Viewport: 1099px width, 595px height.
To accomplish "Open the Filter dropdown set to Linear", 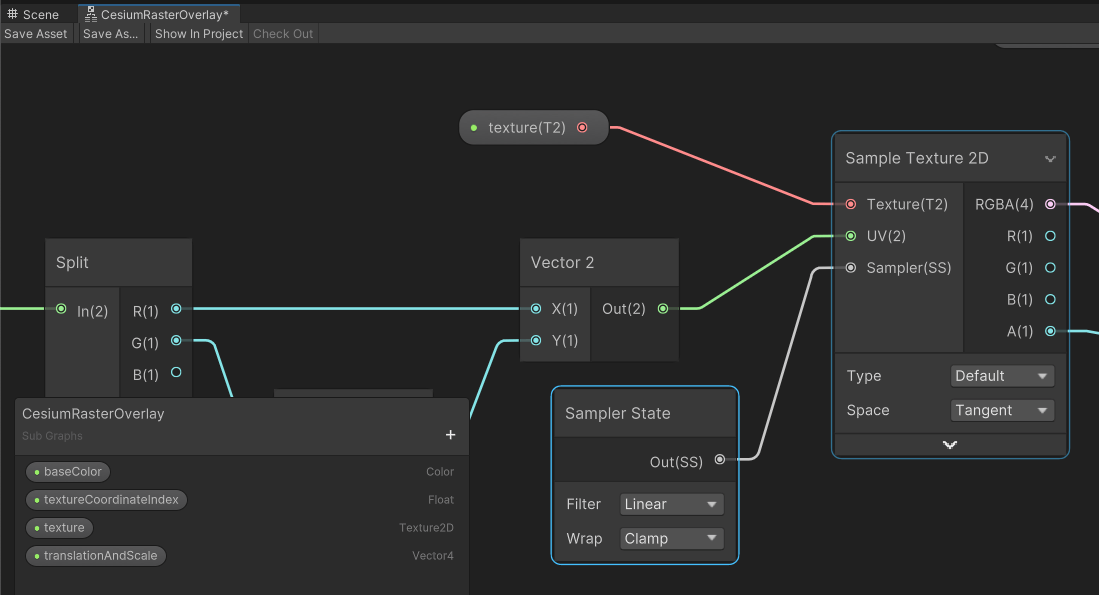I will 671,505.
